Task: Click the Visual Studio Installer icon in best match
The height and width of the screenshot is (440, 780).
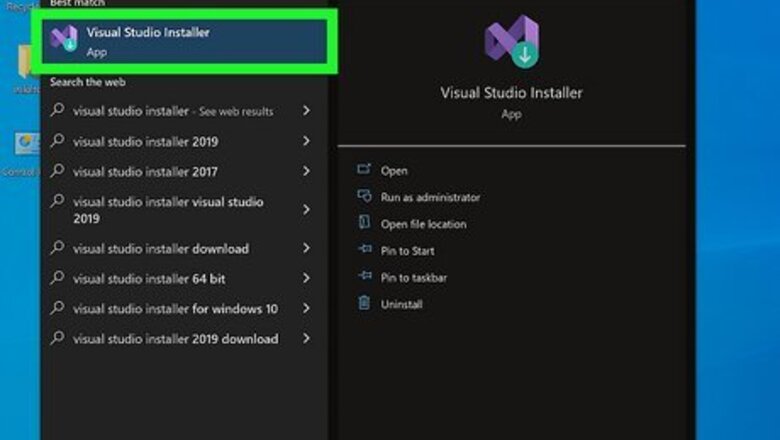Action: click(64, 38)
